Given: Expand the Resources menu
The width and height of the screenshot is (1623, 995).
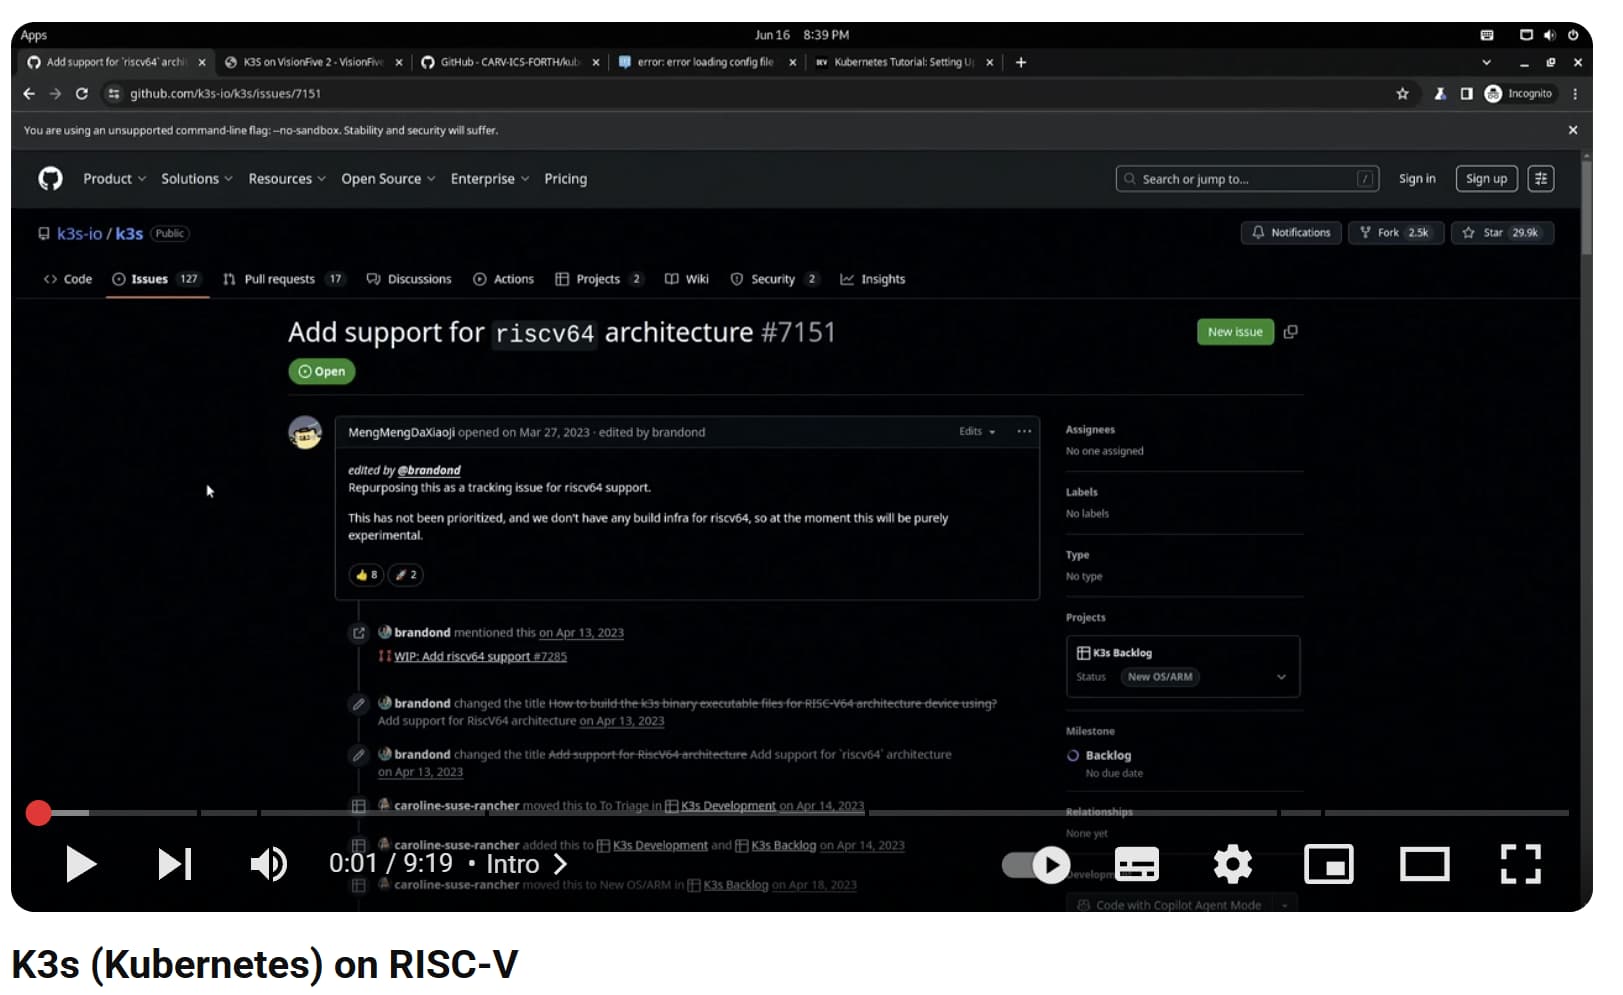Looking at the screenshot, I should point(286,179).
